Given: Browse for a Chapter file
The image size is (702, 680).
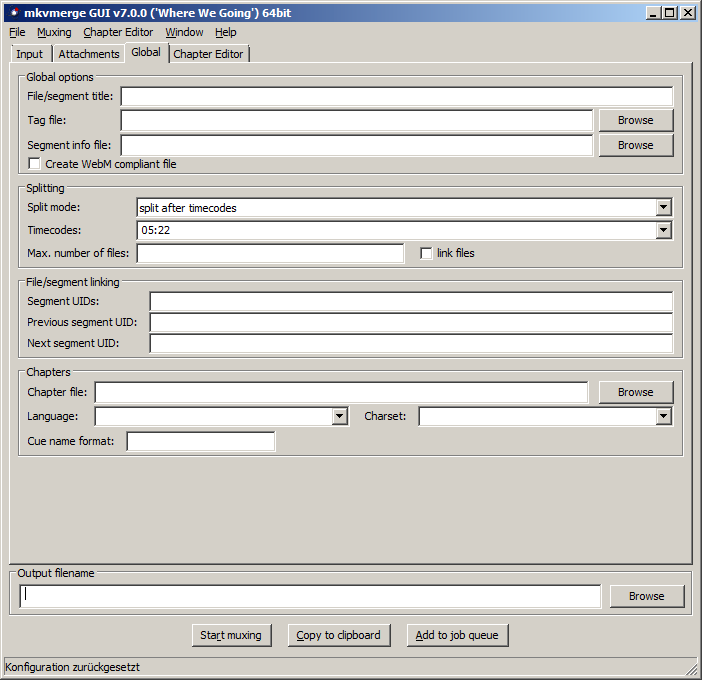Looking at the screenshot, I should pos(636,392).
